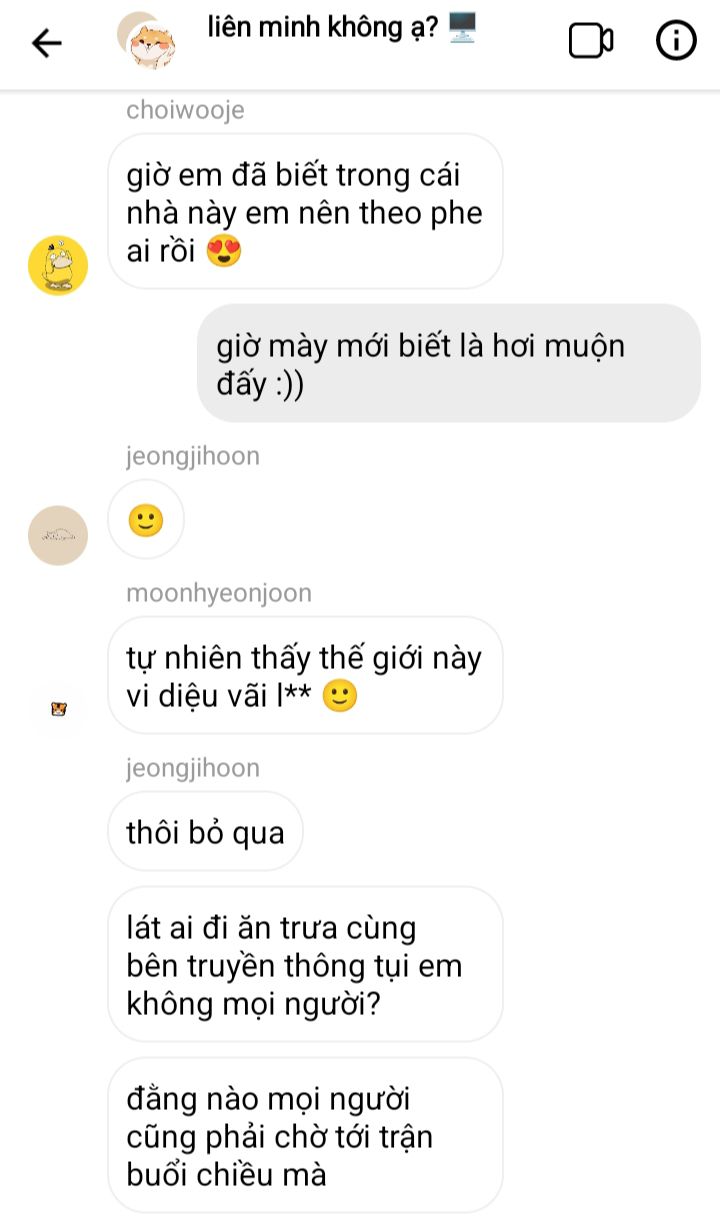Tap jeongjihoon's name above "thôi bỏ qua"
Screen dimensions: 720x1220
(x=193, y=768)
